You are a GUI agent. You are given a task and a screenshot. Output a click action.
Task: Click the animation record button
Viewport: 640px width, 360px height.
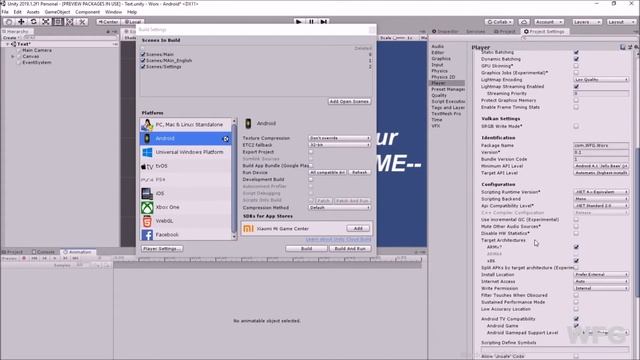click(24, 258)
